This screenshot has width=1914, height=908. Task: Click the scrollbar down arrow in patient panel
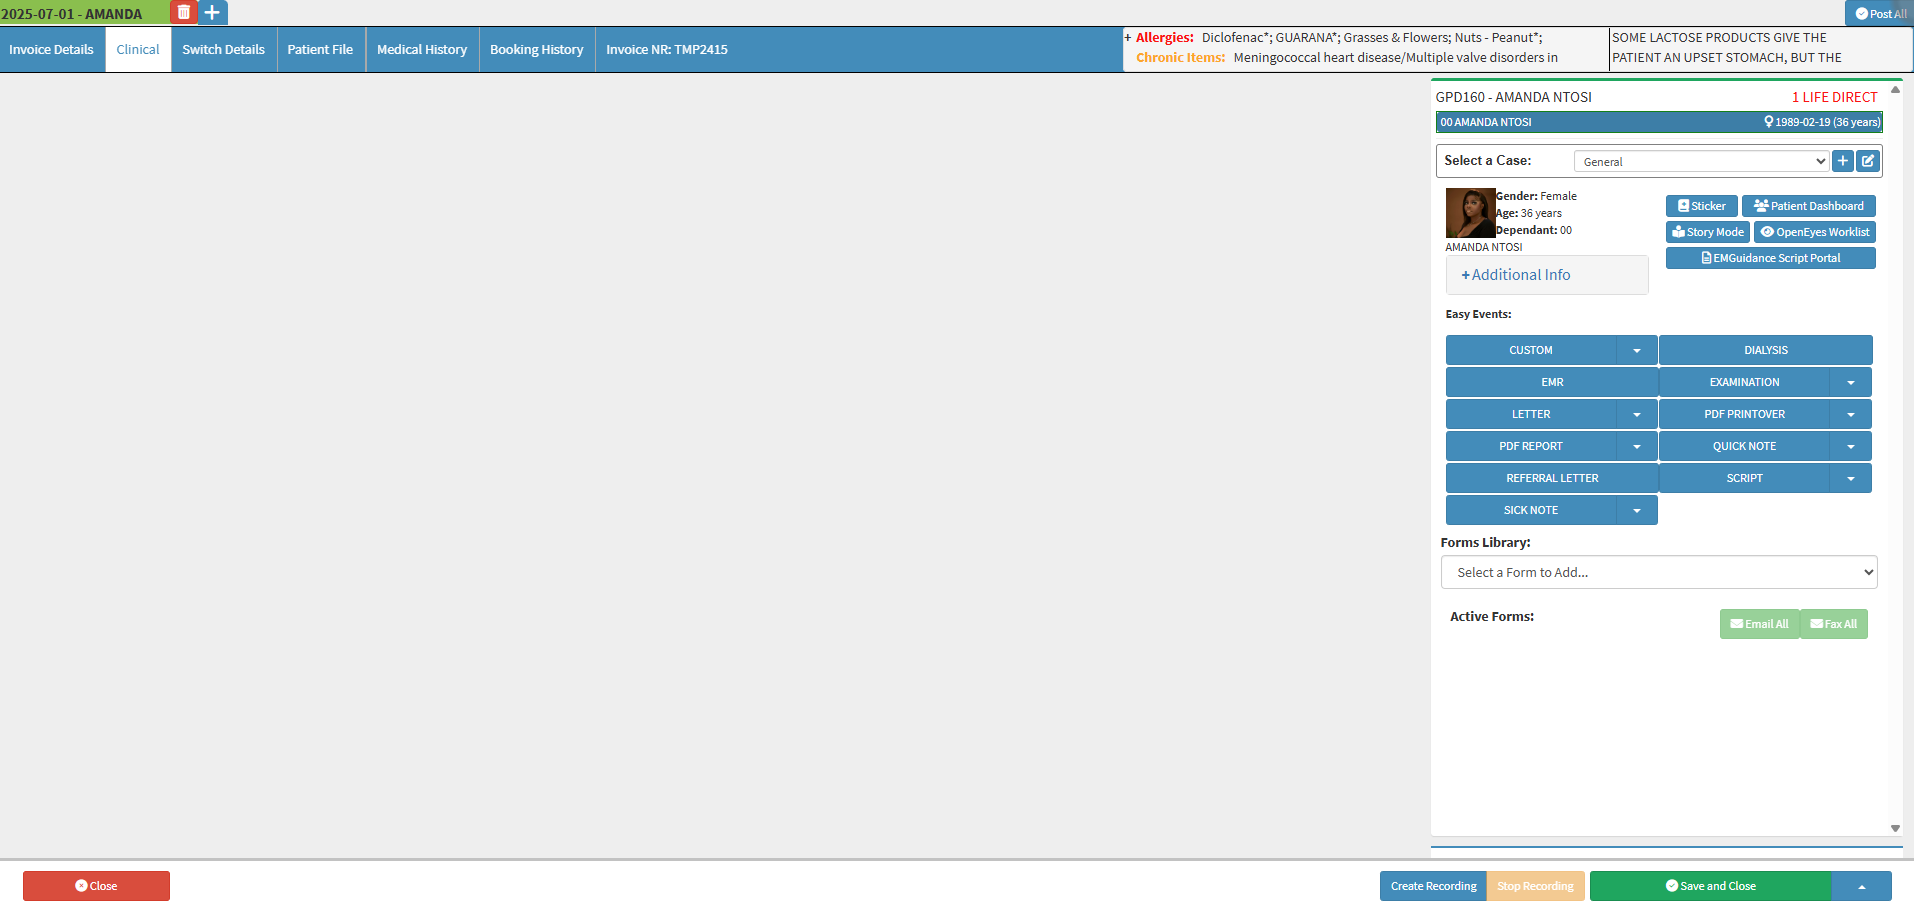click(1895, 828)
